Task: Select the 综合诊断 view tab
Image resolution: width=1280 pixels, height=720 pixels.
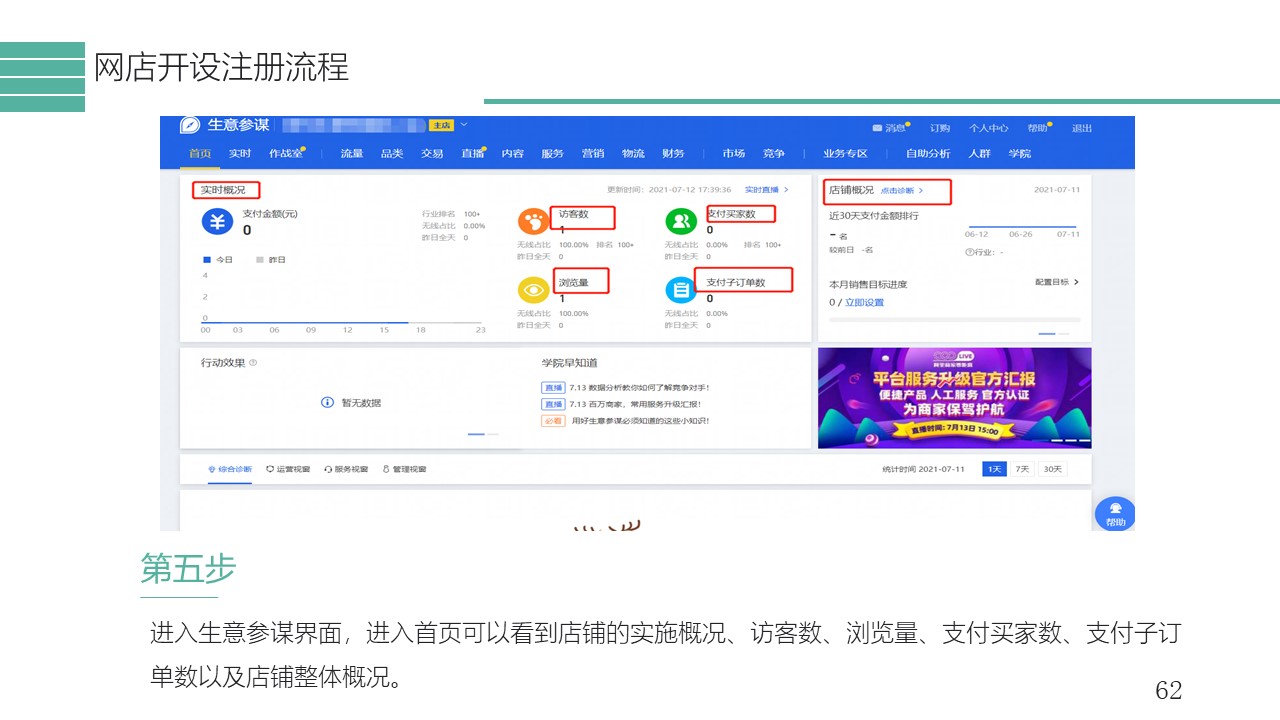Action: coord(230,469)
